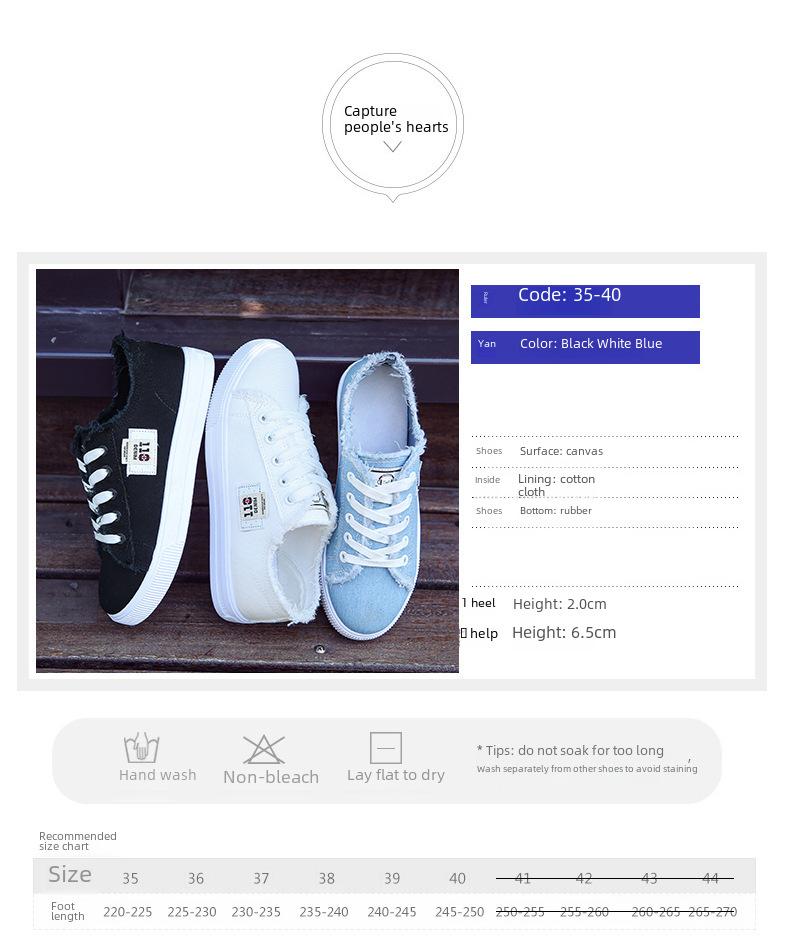Select size 38 in the size chart
Screen dimensions: 790x942
[327, 878]
